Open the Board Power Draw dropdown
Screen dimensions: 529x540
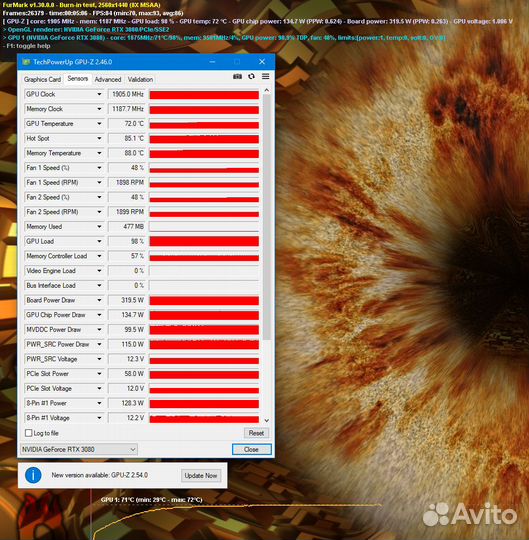(x=99, y=300)
